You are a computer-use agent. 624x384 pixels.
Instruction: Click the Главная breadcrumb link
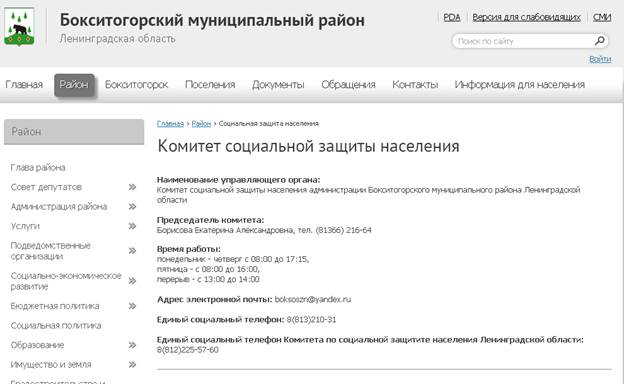170,124
